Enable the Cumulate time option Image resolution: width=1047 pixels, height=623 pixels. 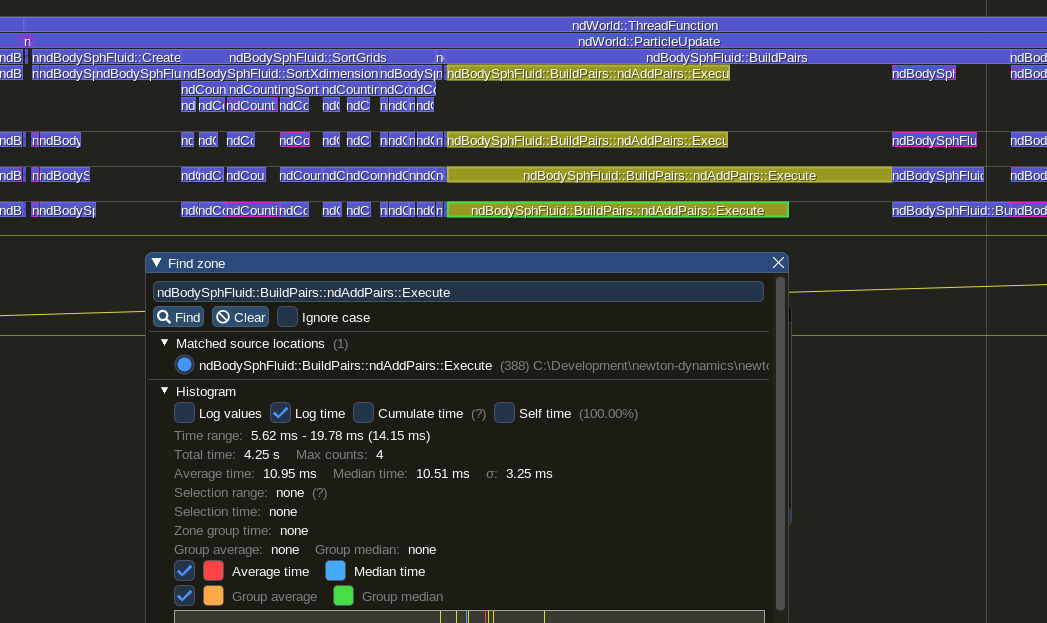pyautogui.click(x=364, y=413)
